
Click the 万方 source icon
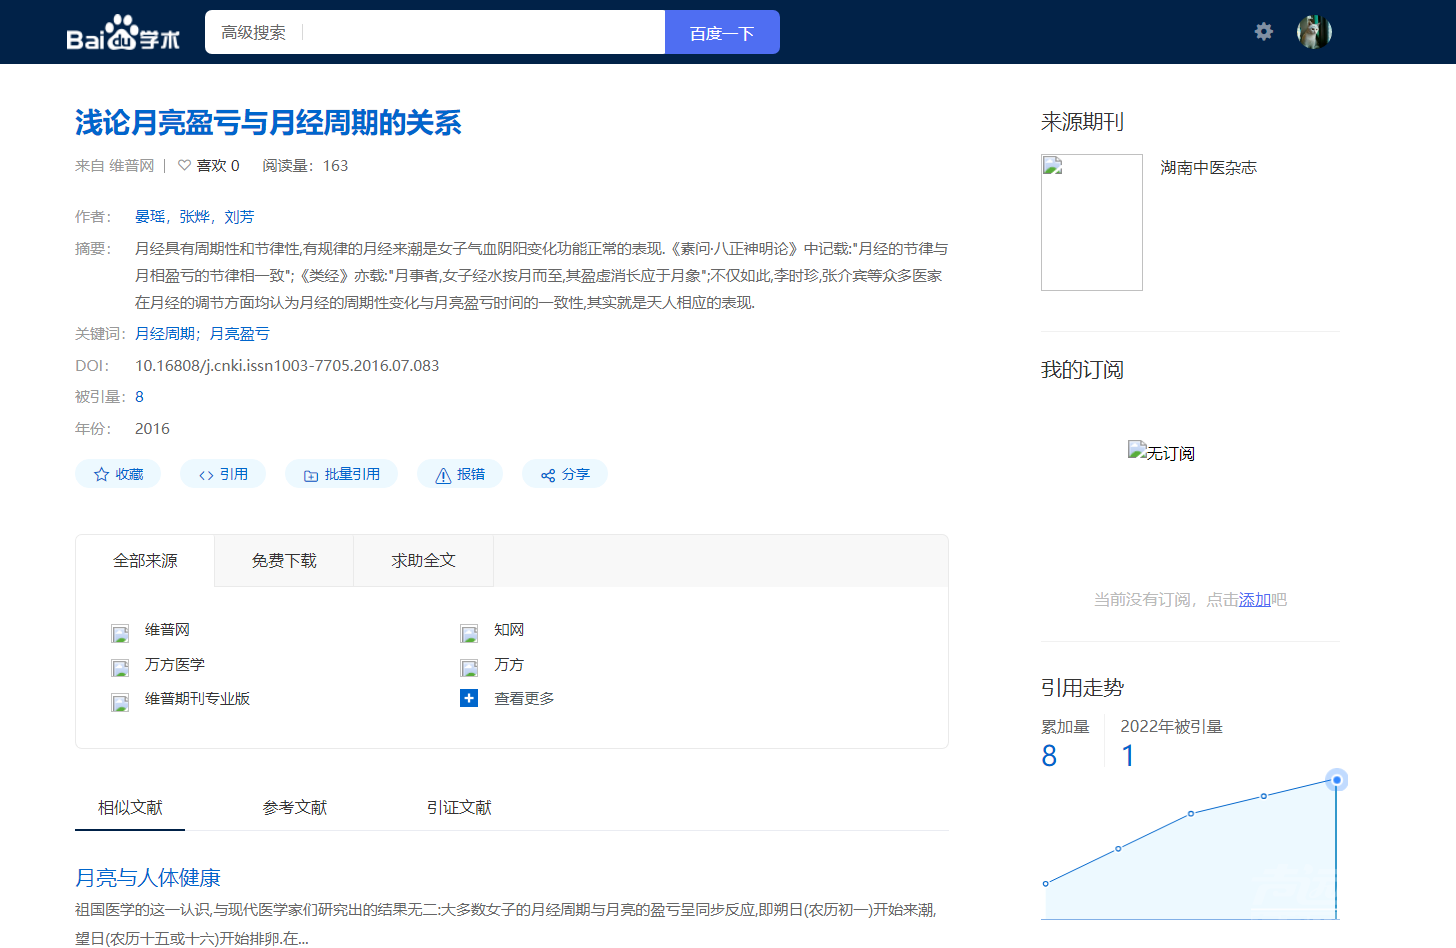point(469,668)
